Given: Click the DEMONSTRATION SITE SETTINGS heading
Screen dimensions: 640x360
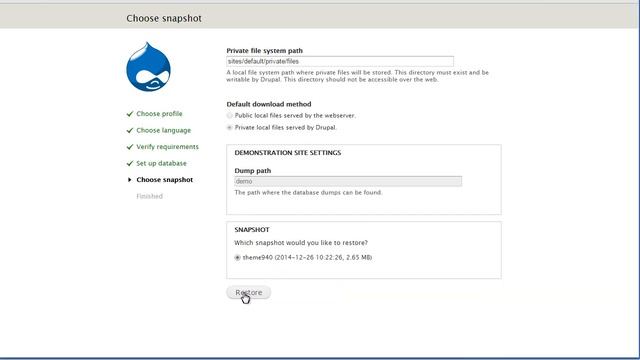Looking at the screenshot, I should coord(288,153).
